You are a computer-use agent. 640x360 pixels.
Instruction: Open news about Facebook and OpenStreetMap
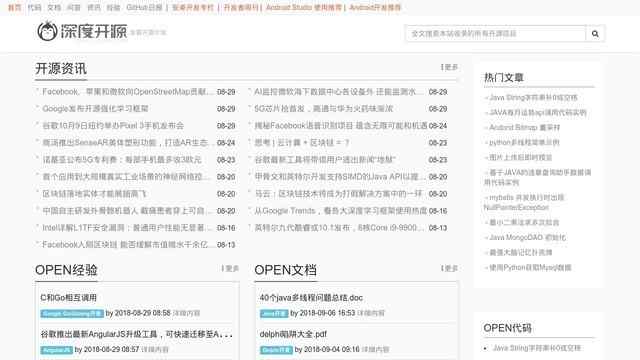(x=127, y=92)
